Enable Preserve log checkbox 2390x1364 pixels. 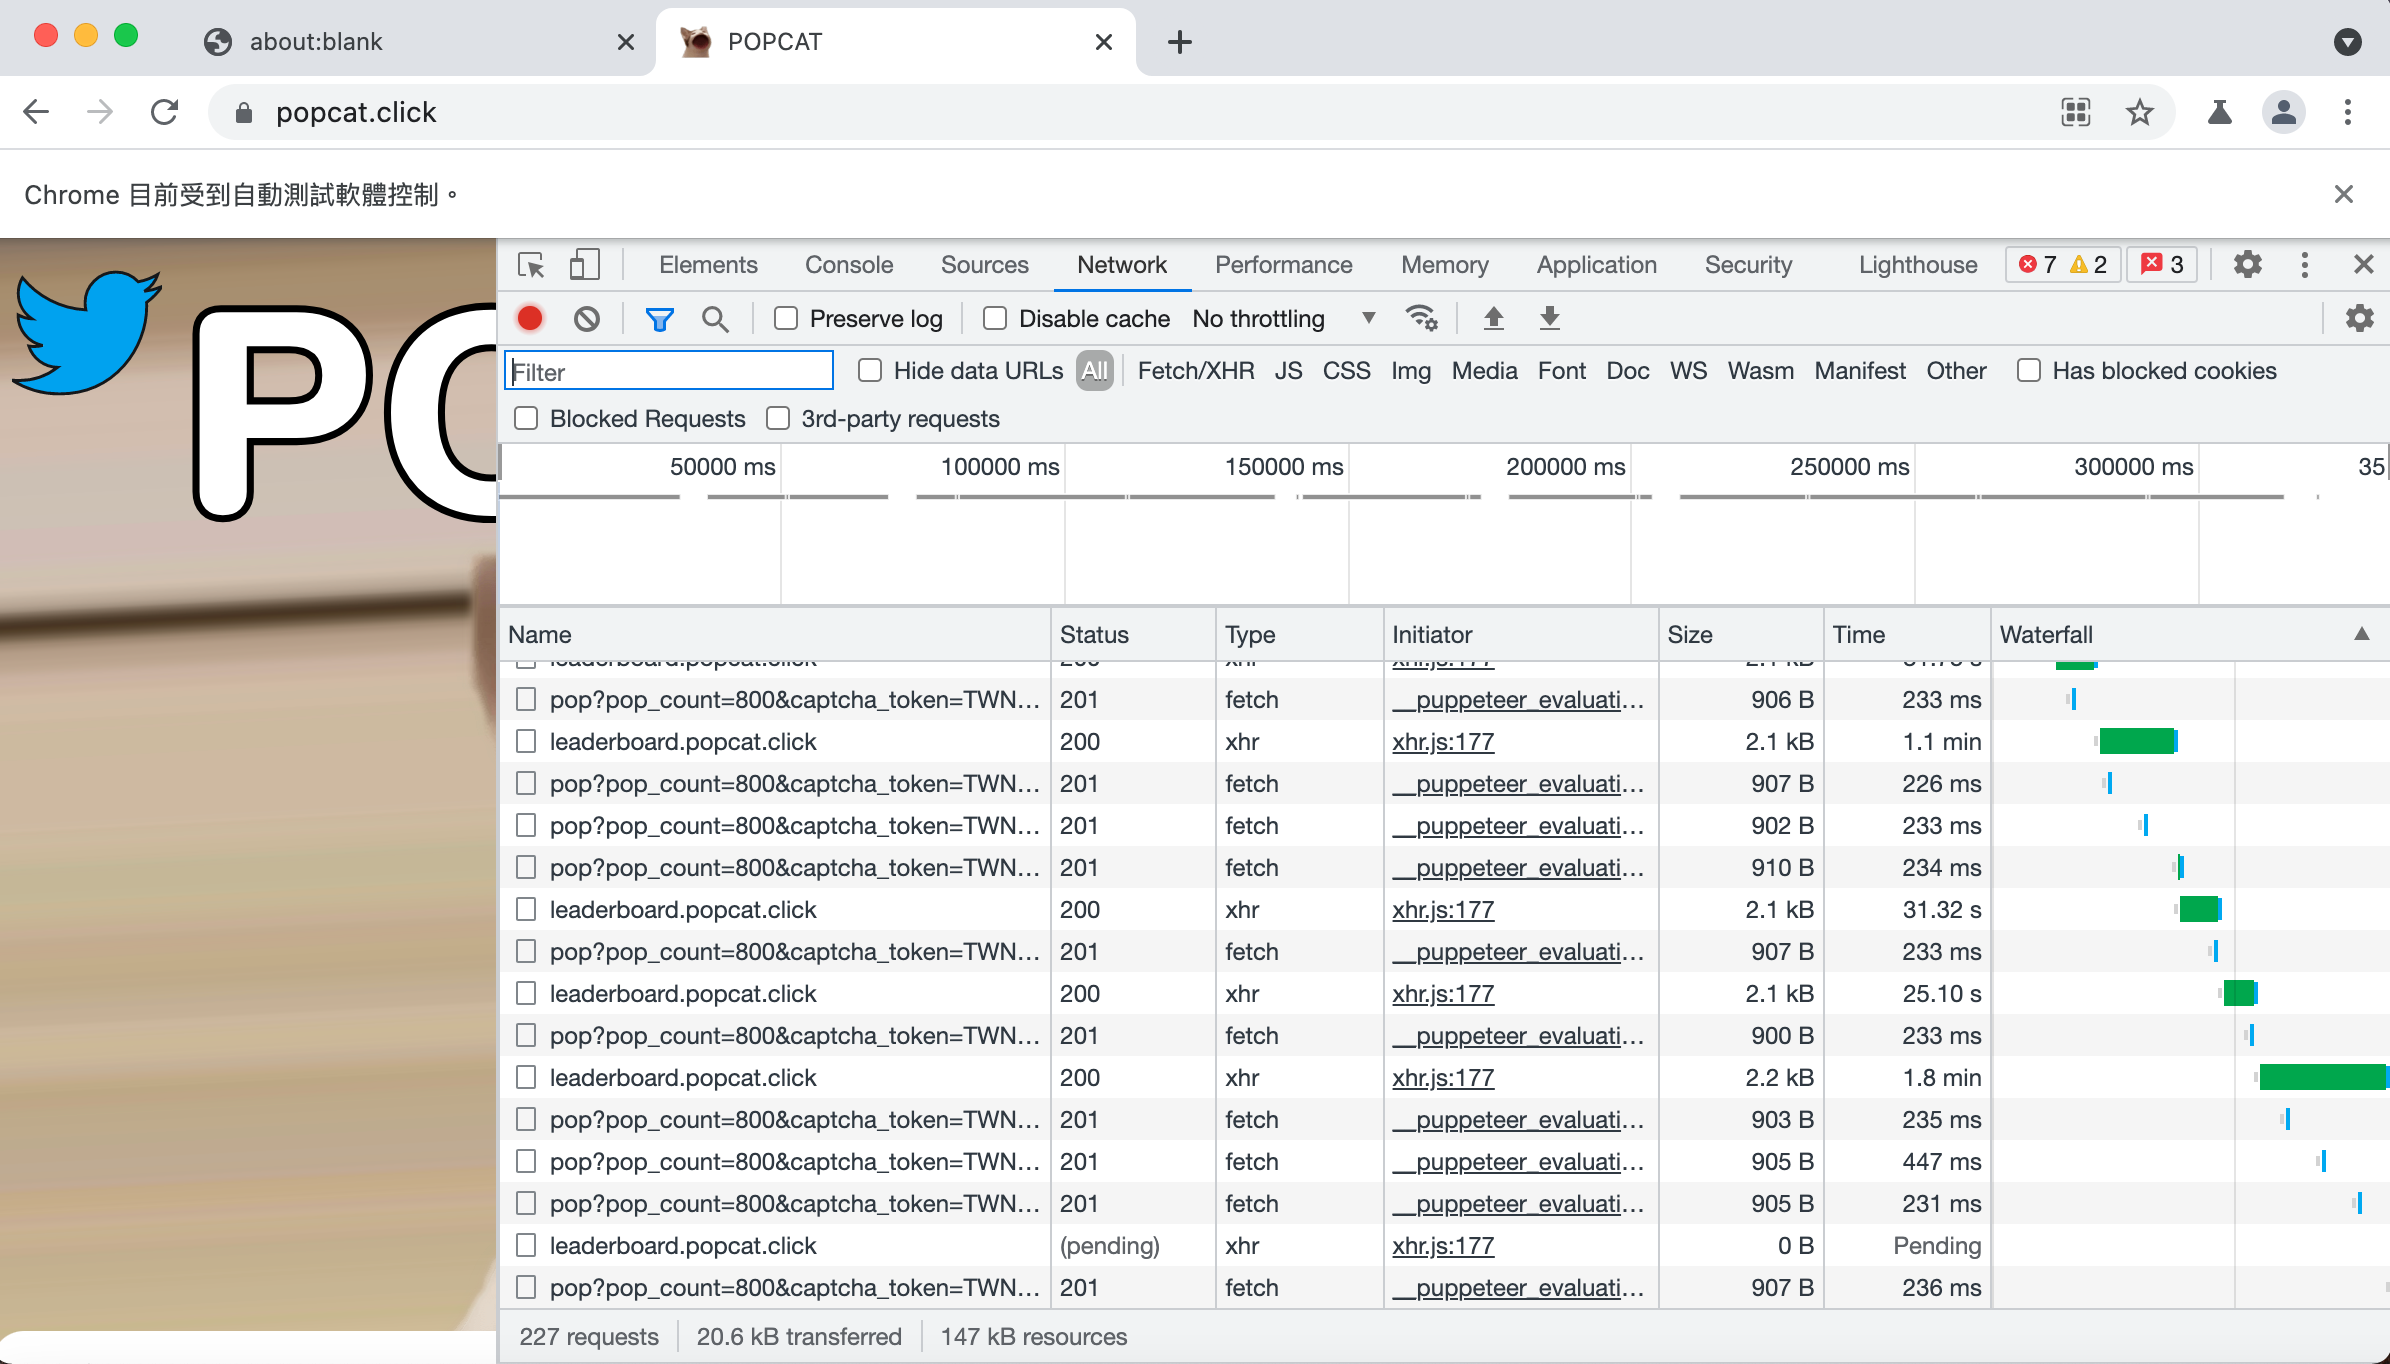point(786,319)
